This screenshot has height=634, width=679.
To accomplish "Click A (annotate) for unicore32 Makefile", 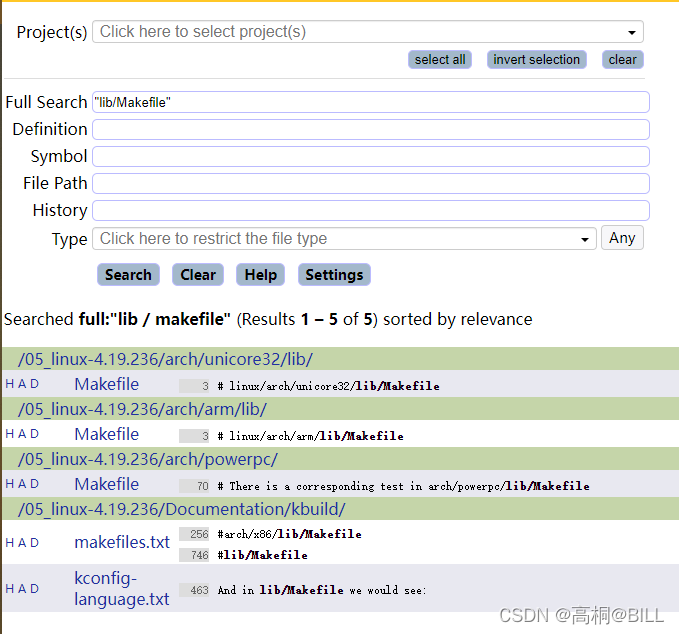I will point(22,384).
